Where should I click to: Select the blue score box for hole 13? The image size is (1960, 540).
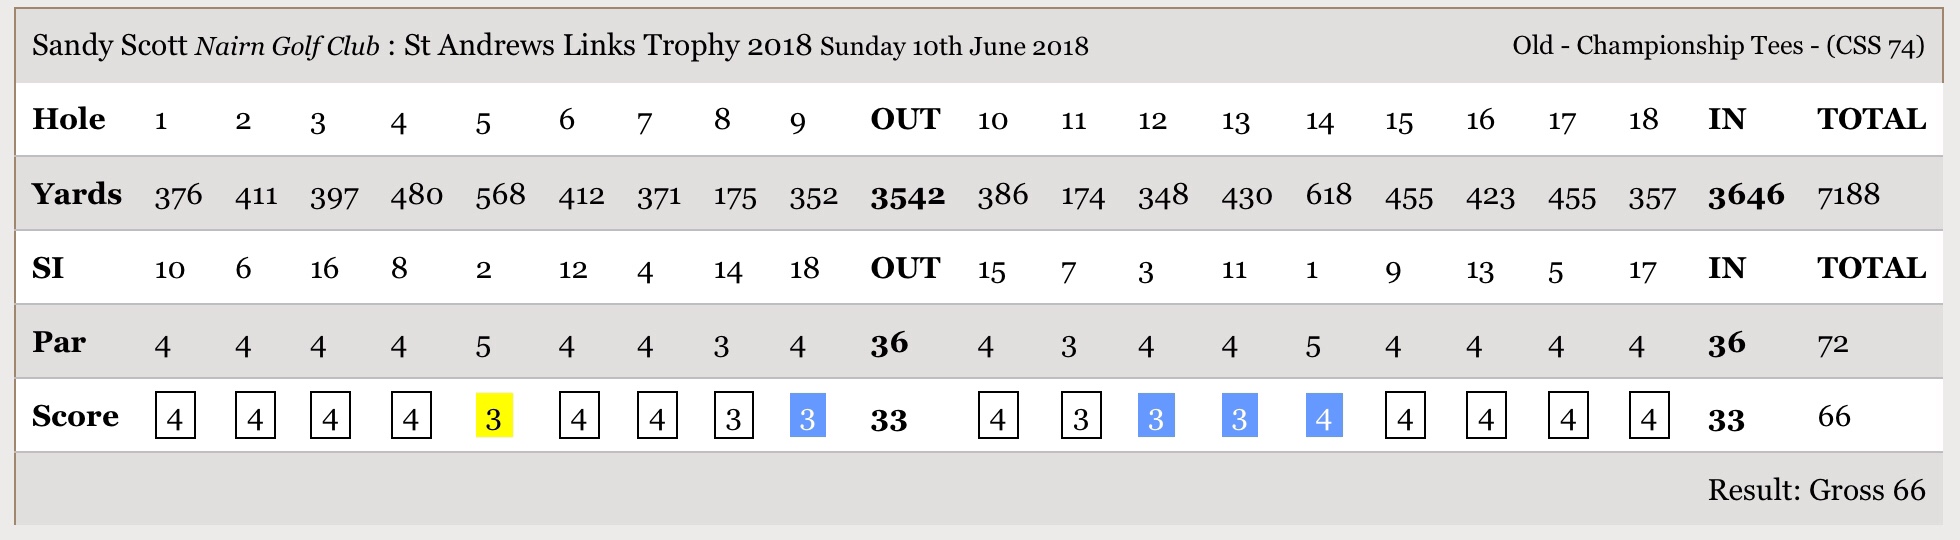[x=1240, y=416]
